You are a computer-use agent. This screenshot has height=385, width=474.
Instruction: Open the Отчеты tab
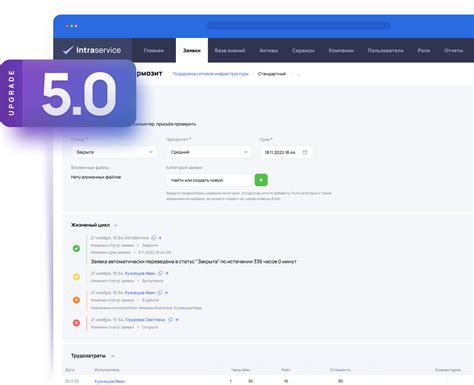453,51
